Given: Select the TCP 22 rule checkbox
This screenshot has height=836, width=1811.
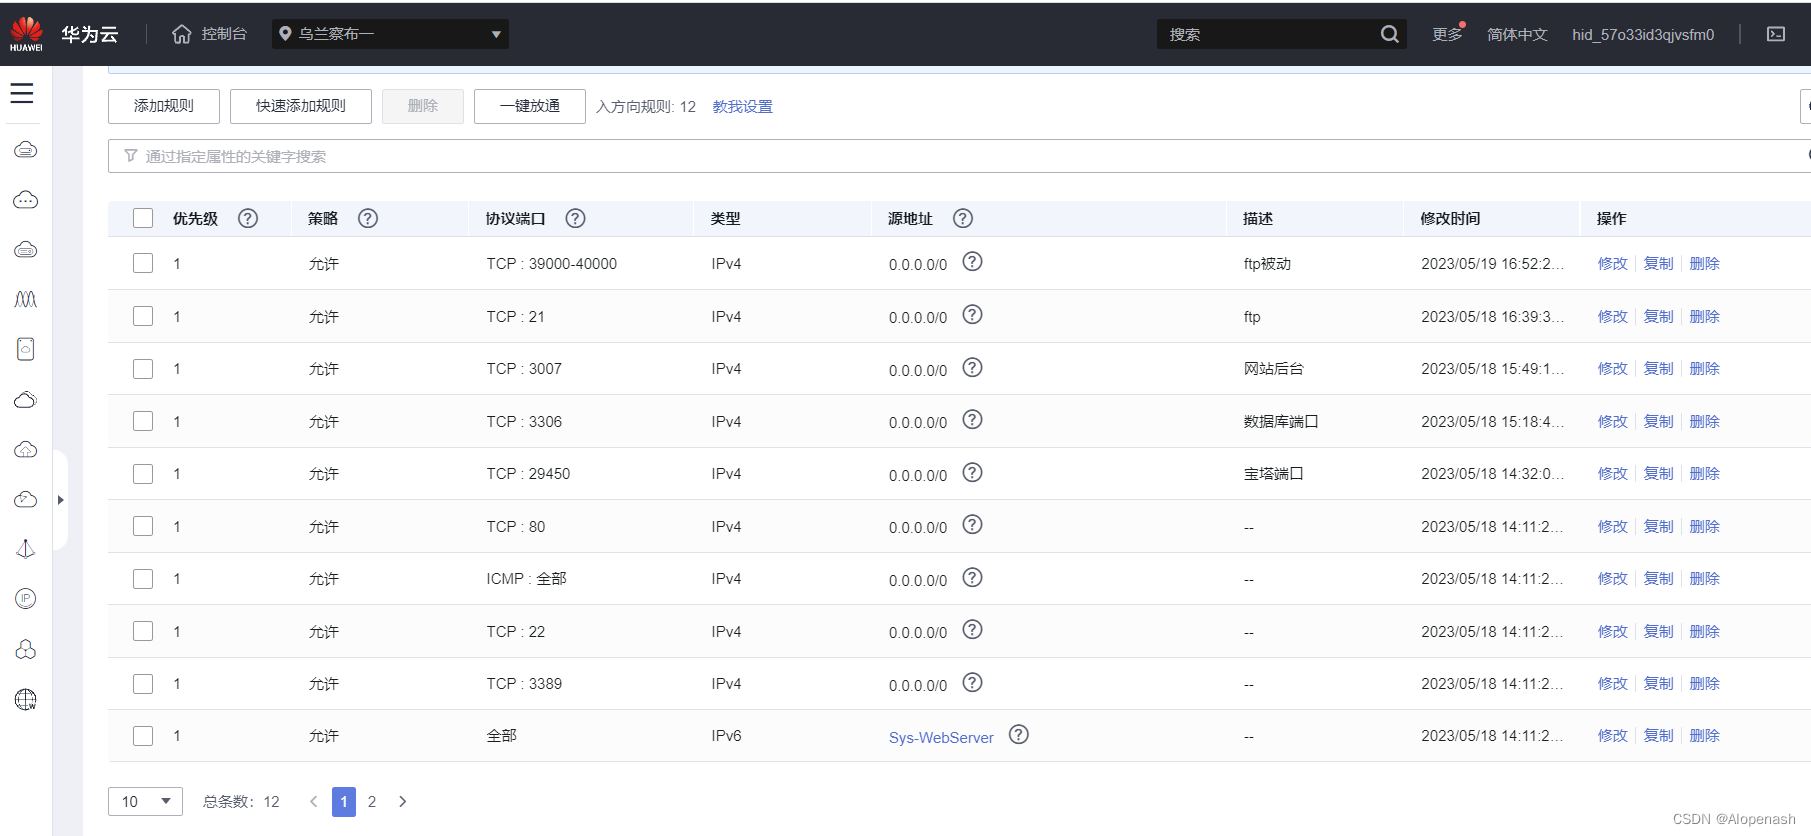Looking at the screenshot, I should [143, 631].
